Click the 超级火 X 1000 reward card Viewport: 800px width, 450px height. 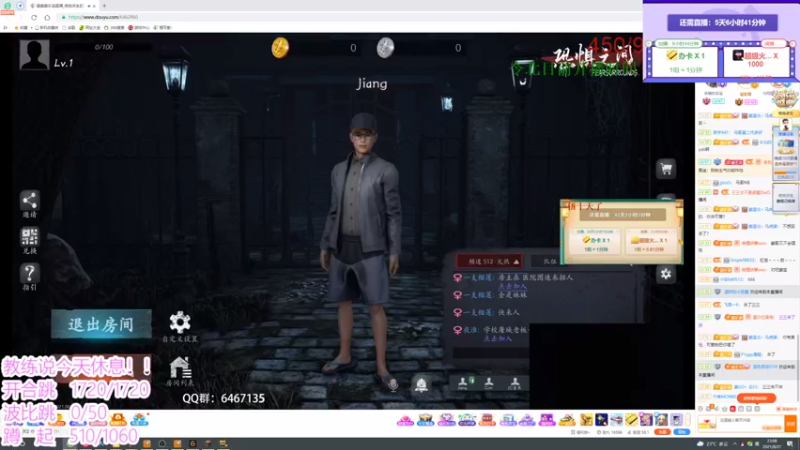[x=756, y=61]
